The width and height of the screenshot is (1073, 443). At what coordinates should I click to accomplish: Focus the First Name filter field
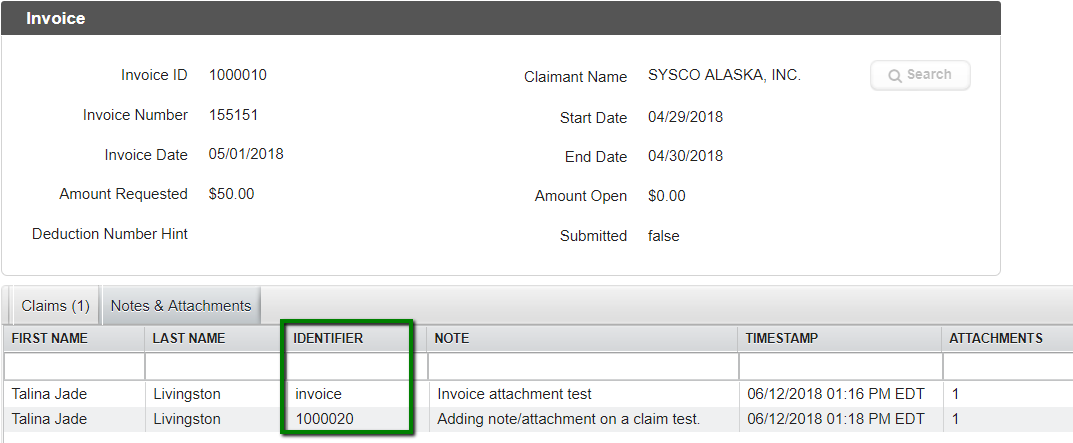coord(74,366)
